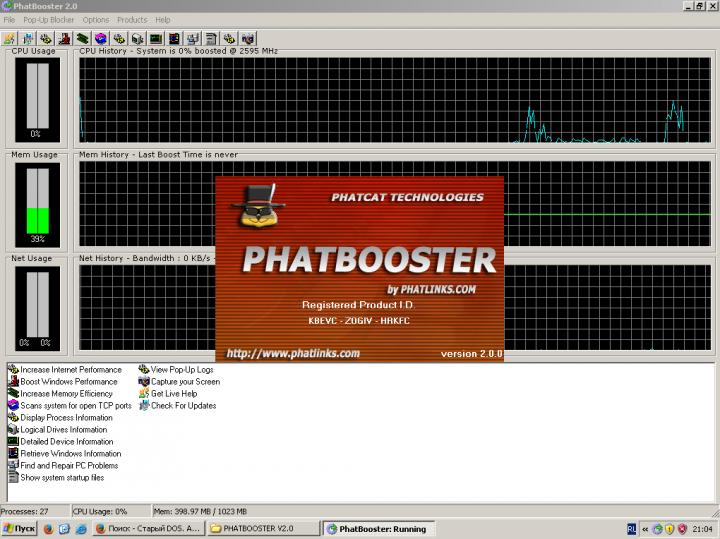Open View Pop-Up Logs in the list
The image size is (720, 539).
[181, 370]
